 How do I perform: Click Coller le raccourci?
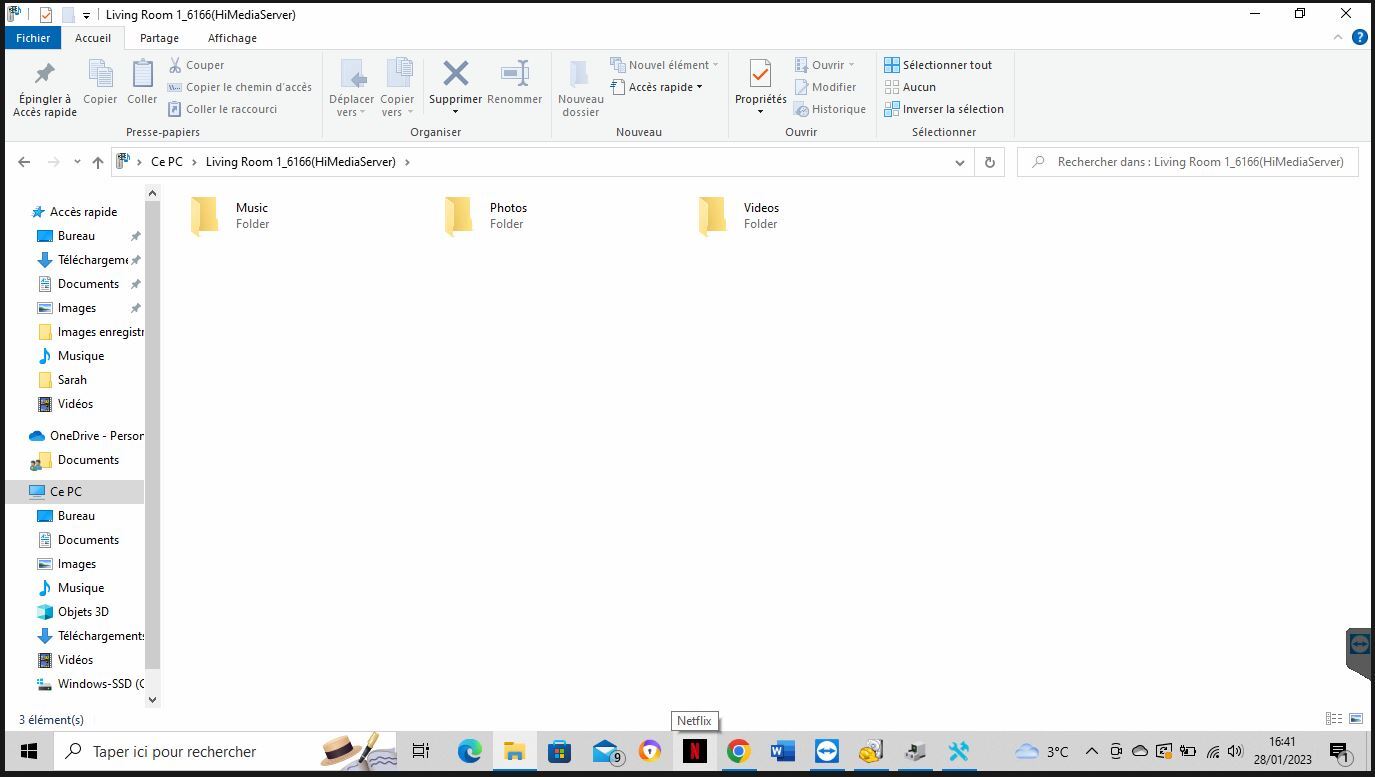pos(222,109)
